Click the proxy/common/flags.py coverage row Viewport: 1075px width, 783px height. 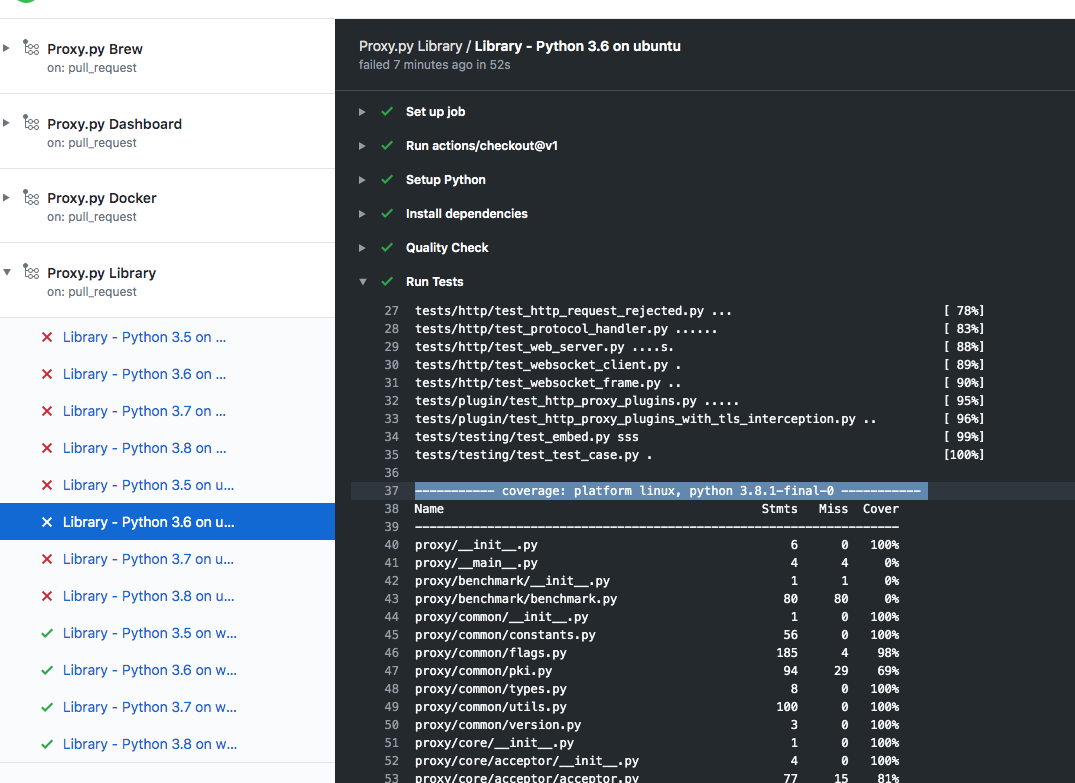tap(657, 653)
